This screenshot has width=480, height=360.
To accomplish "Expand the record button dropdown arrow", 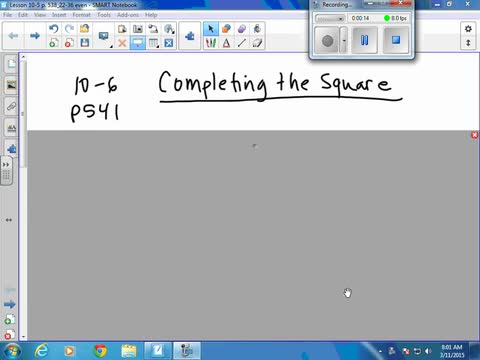I will 344,40.
